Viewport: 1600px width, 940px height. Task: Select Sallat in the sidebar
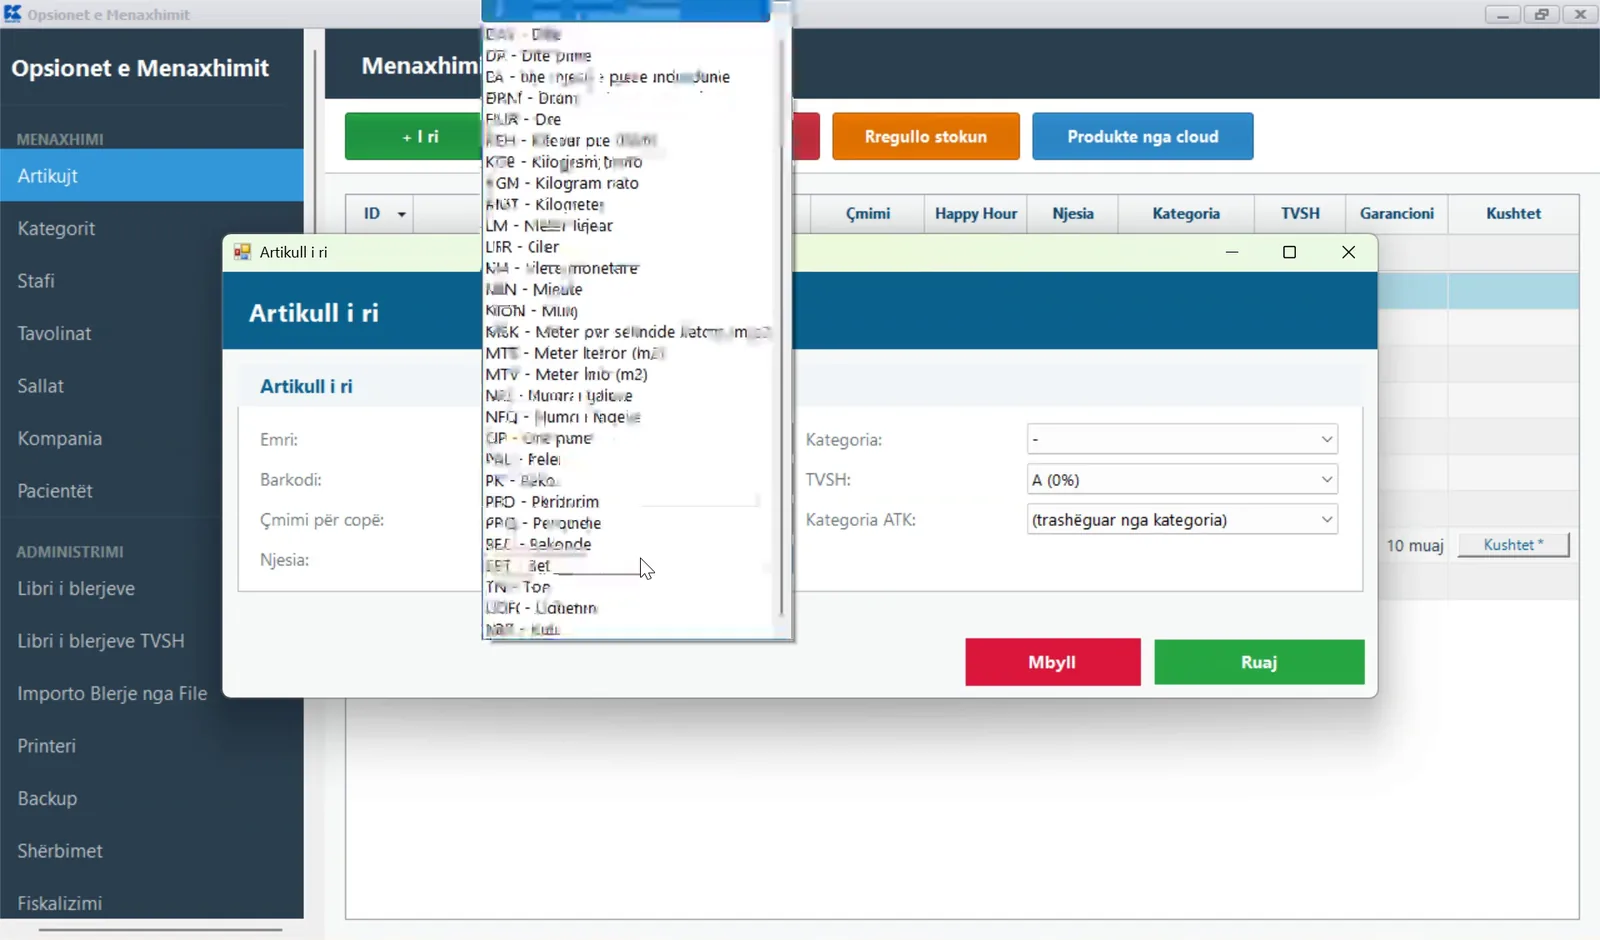coord(152,386)
